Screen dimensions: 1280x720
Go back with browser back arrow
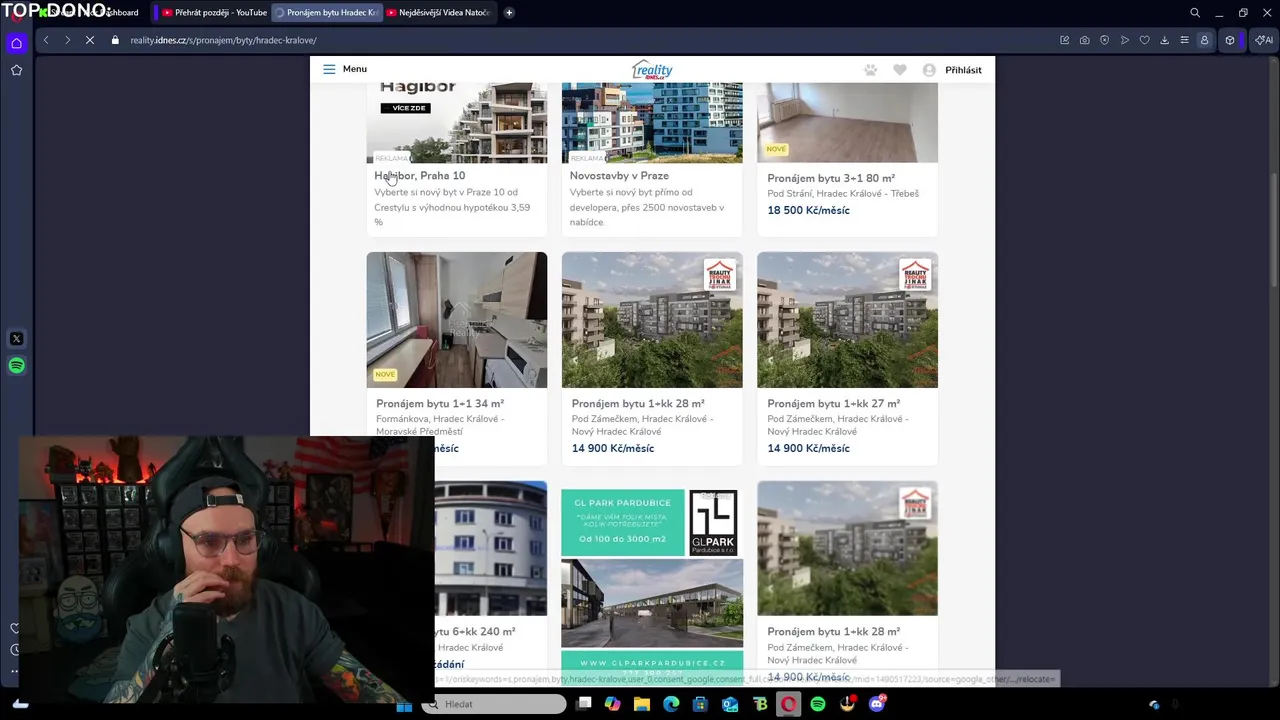click(x=46, y=40)
